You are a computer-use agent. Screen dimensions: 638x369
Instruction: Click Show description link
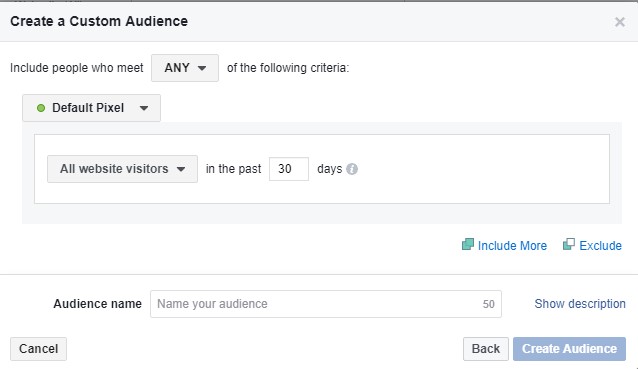click(580, 304)
